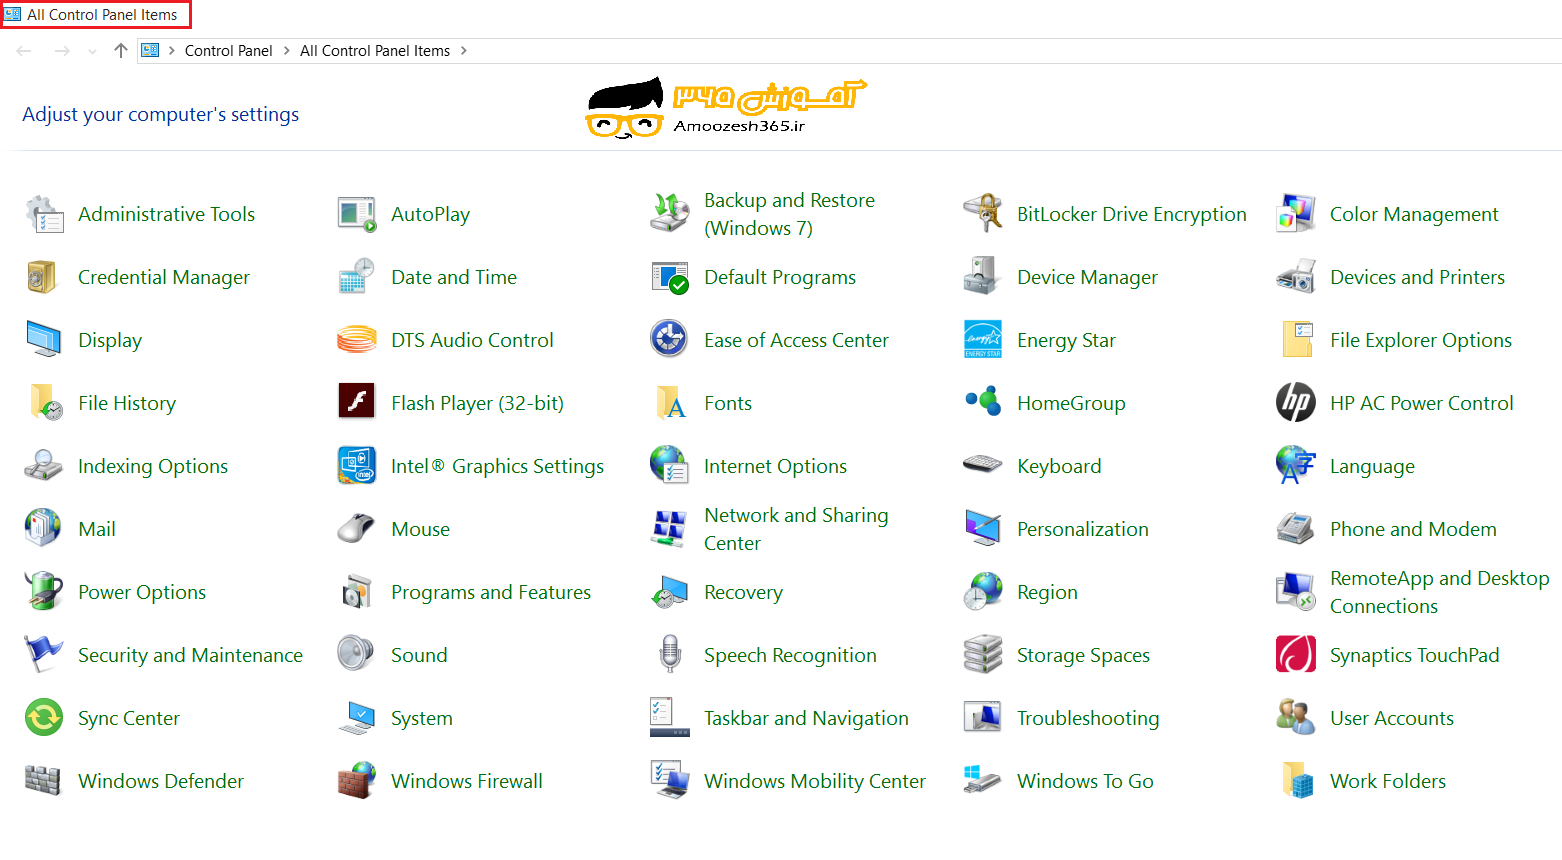Click the Color Management icon

tap(1296, 214)
